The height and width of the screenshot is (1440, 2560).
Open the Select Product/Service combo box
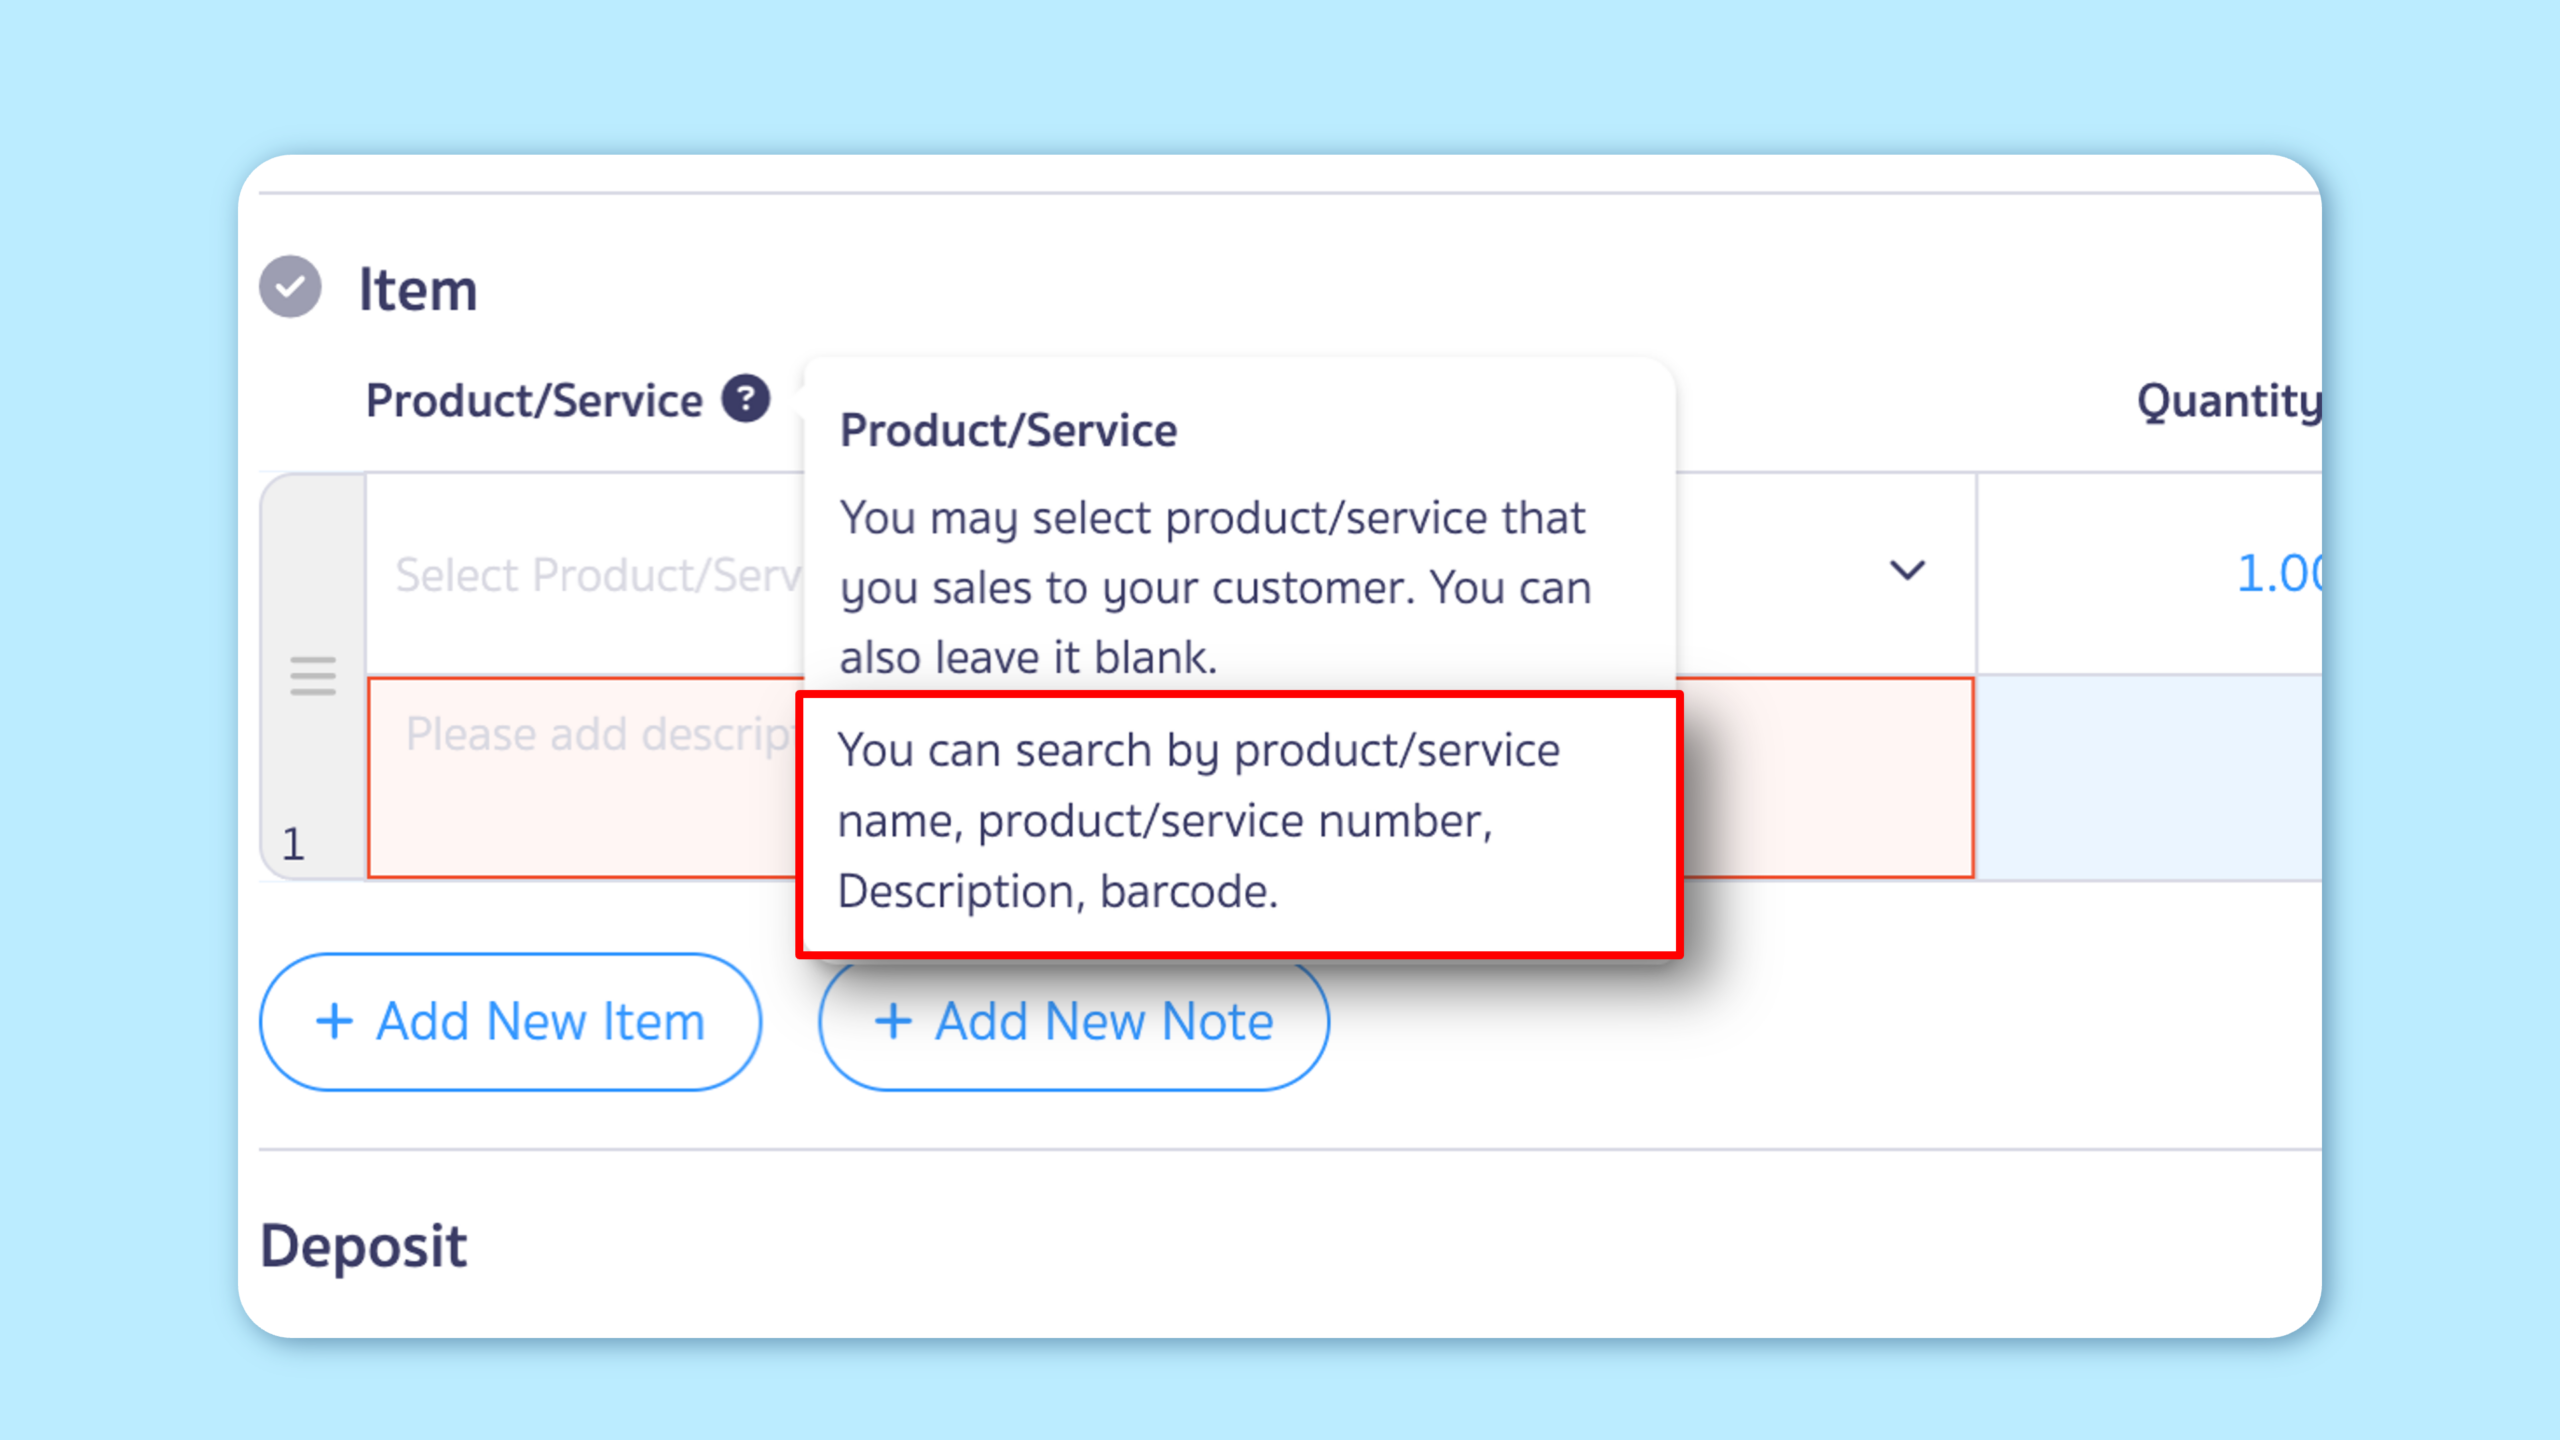598,575
